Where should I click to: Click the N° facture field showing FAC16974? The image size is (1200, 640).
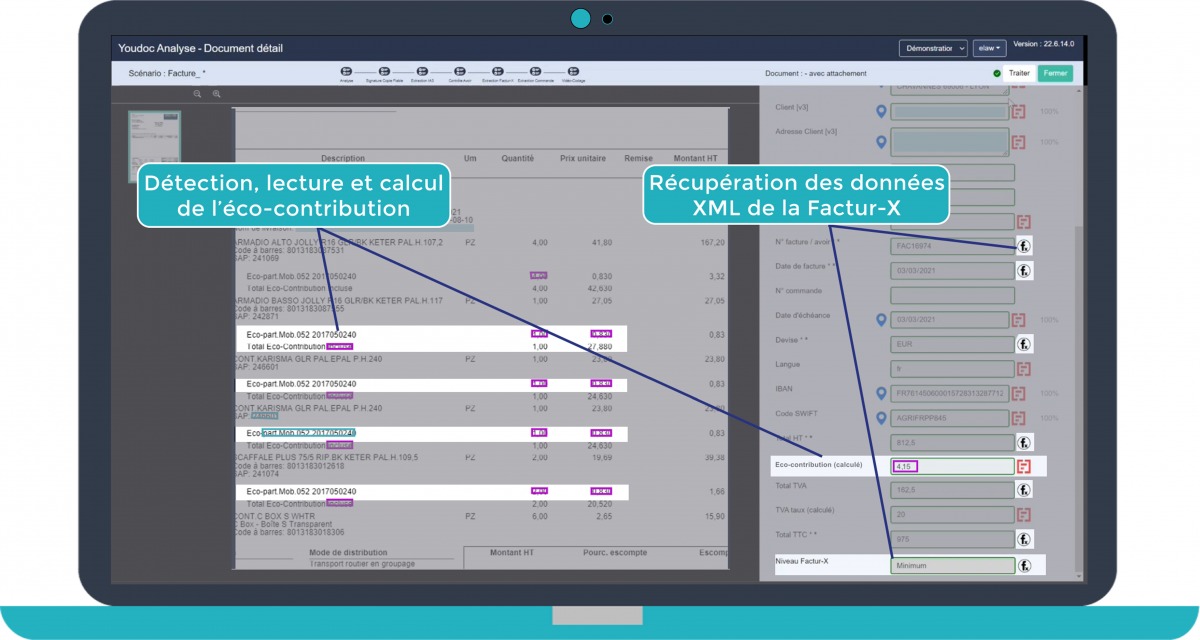[951, 246]
